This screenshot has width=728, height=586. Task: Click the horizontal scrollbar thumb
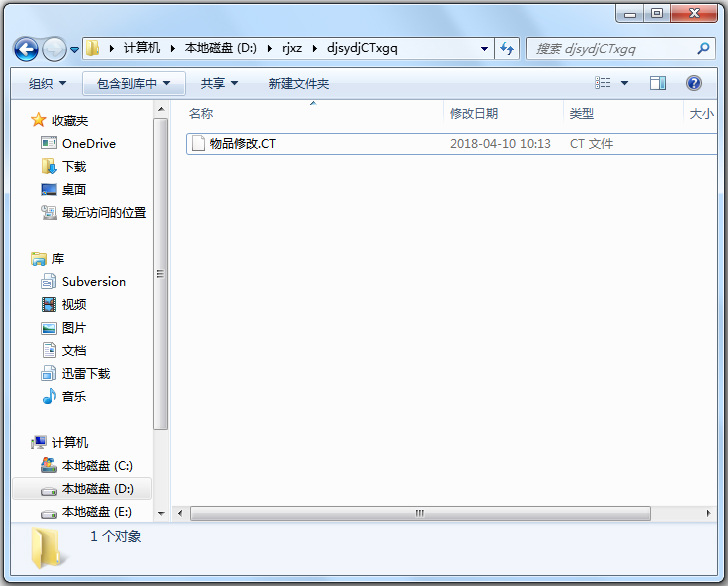pos(420,513)
